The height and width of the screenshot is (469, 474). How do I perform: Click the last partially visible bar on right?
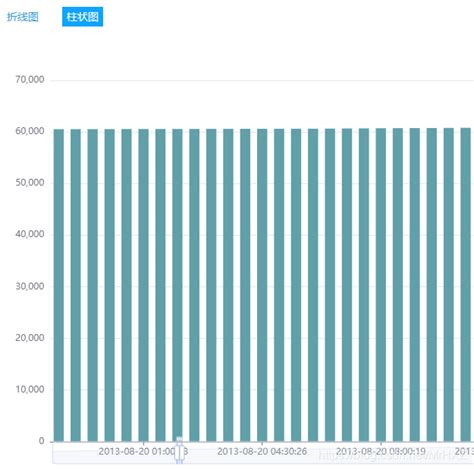click(465, 285)
